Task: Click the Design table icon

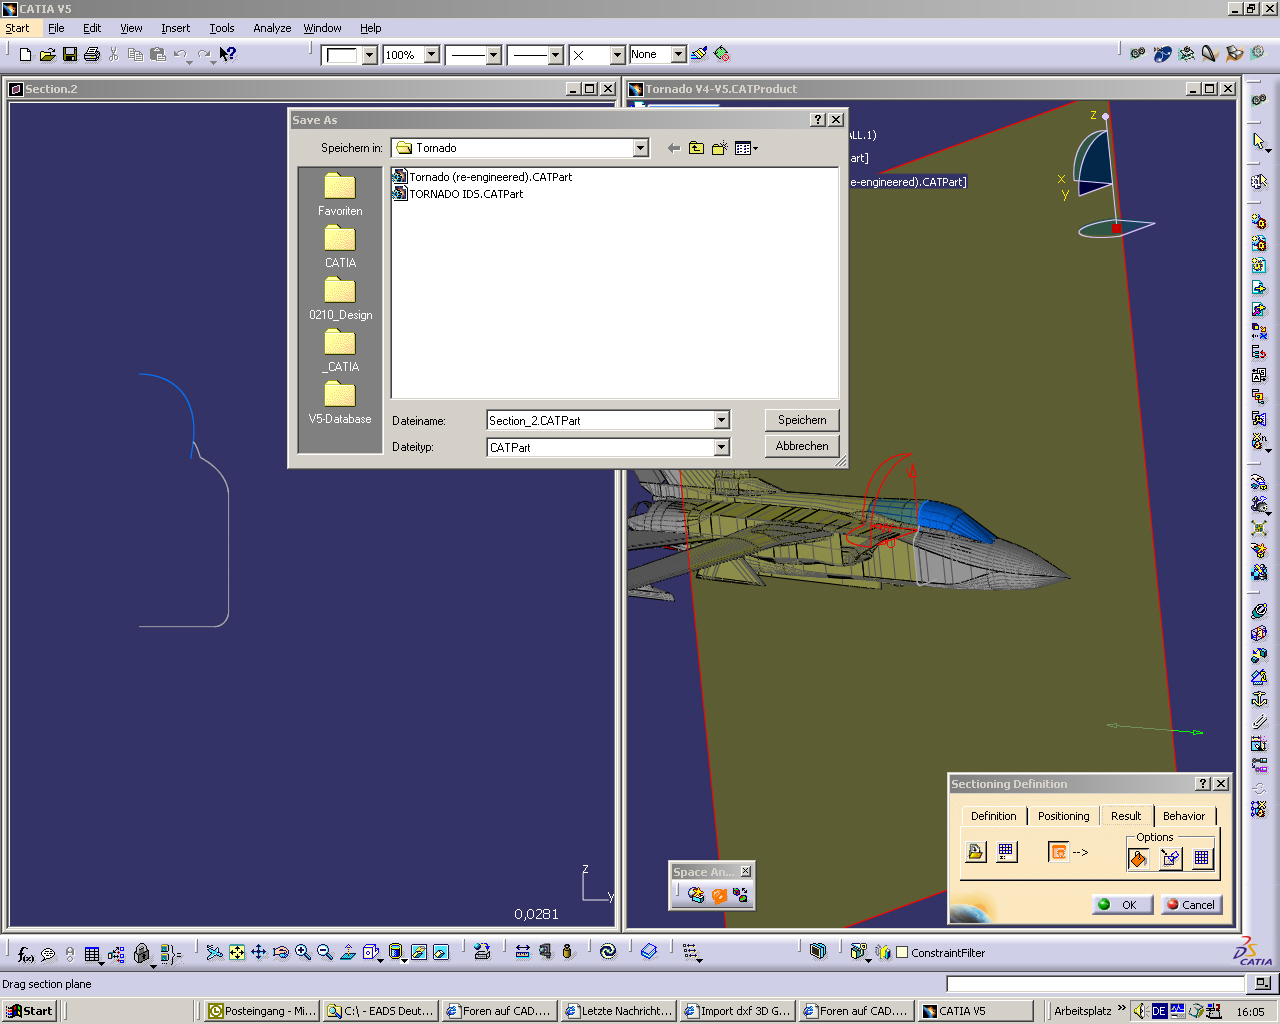Action: pyautogui.click(x=93, y=953)
